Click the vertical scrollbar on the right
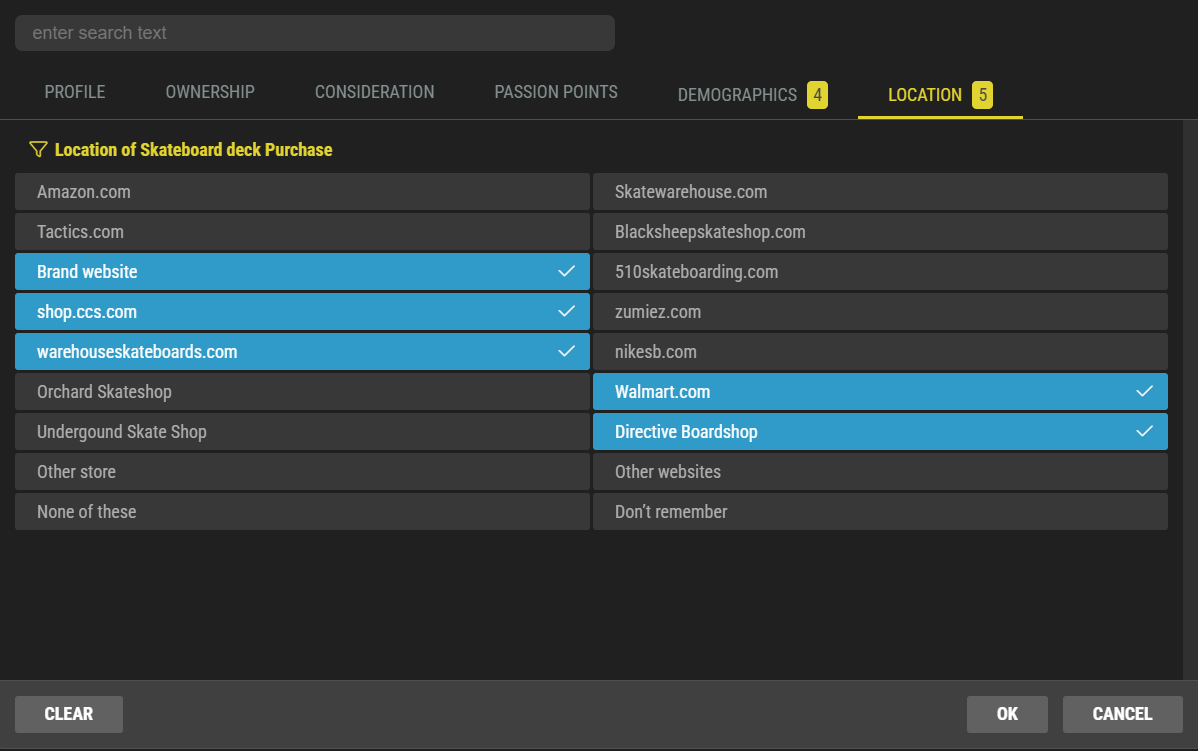1198x751 pixels. coord(1190,400)
